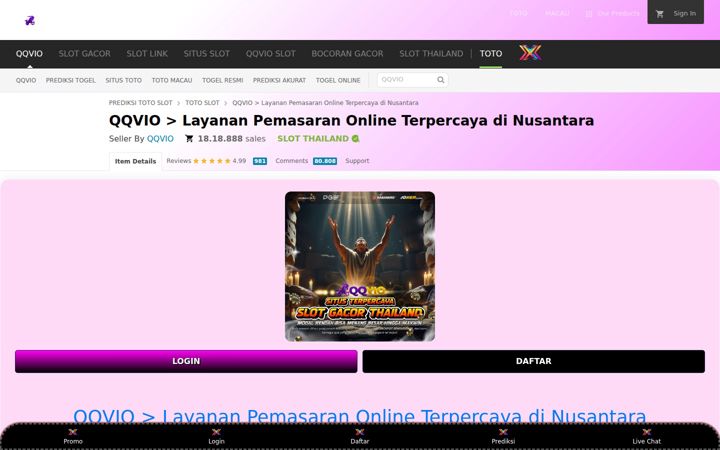This screenshot has height=450, width=720.
Task: Click the SLOT THAILAND verified label
Action: (313, 139)
